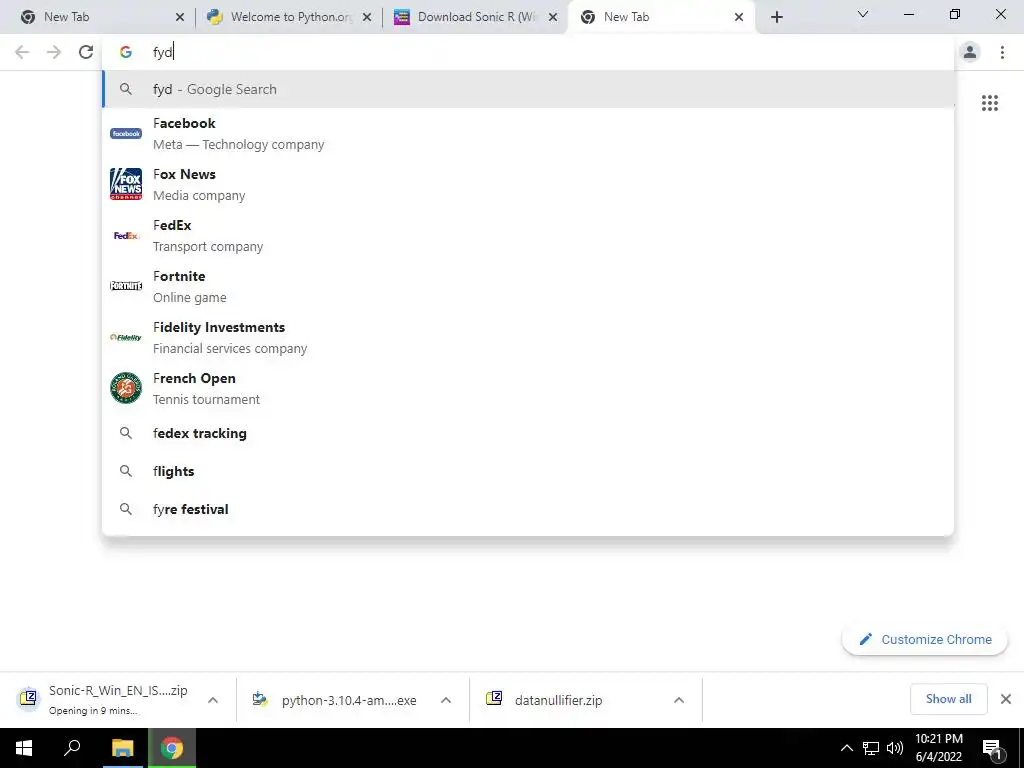
Task: Open the volume tray icon
Action: [x=895, y=748]
